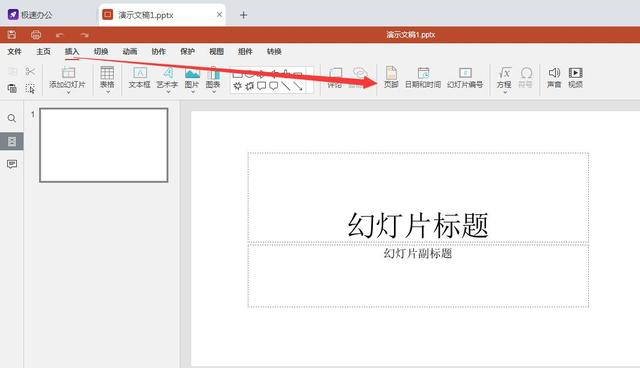Insert a chart via 图表 icon
The image size is (640, 368).
click(213, 78)
